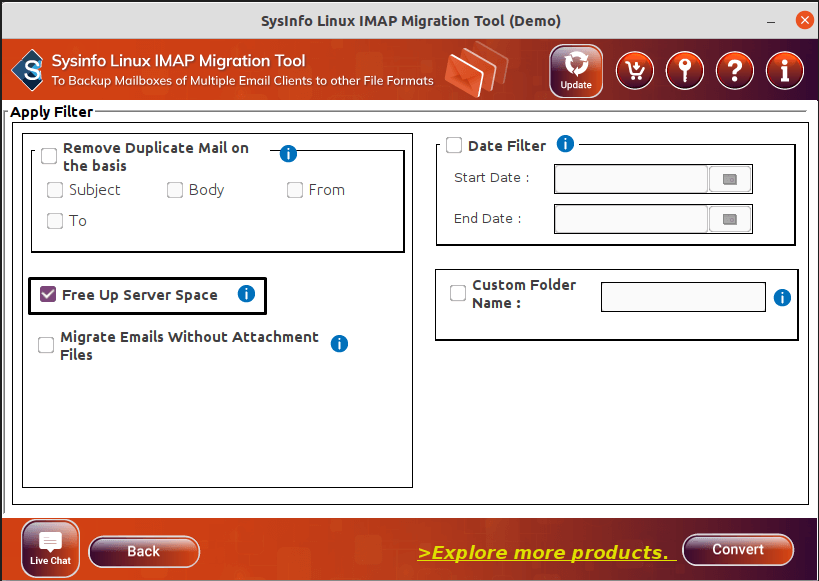819x581 pixels.
Task: Enable the Date Filter checkbox
Action: [454, 145]
